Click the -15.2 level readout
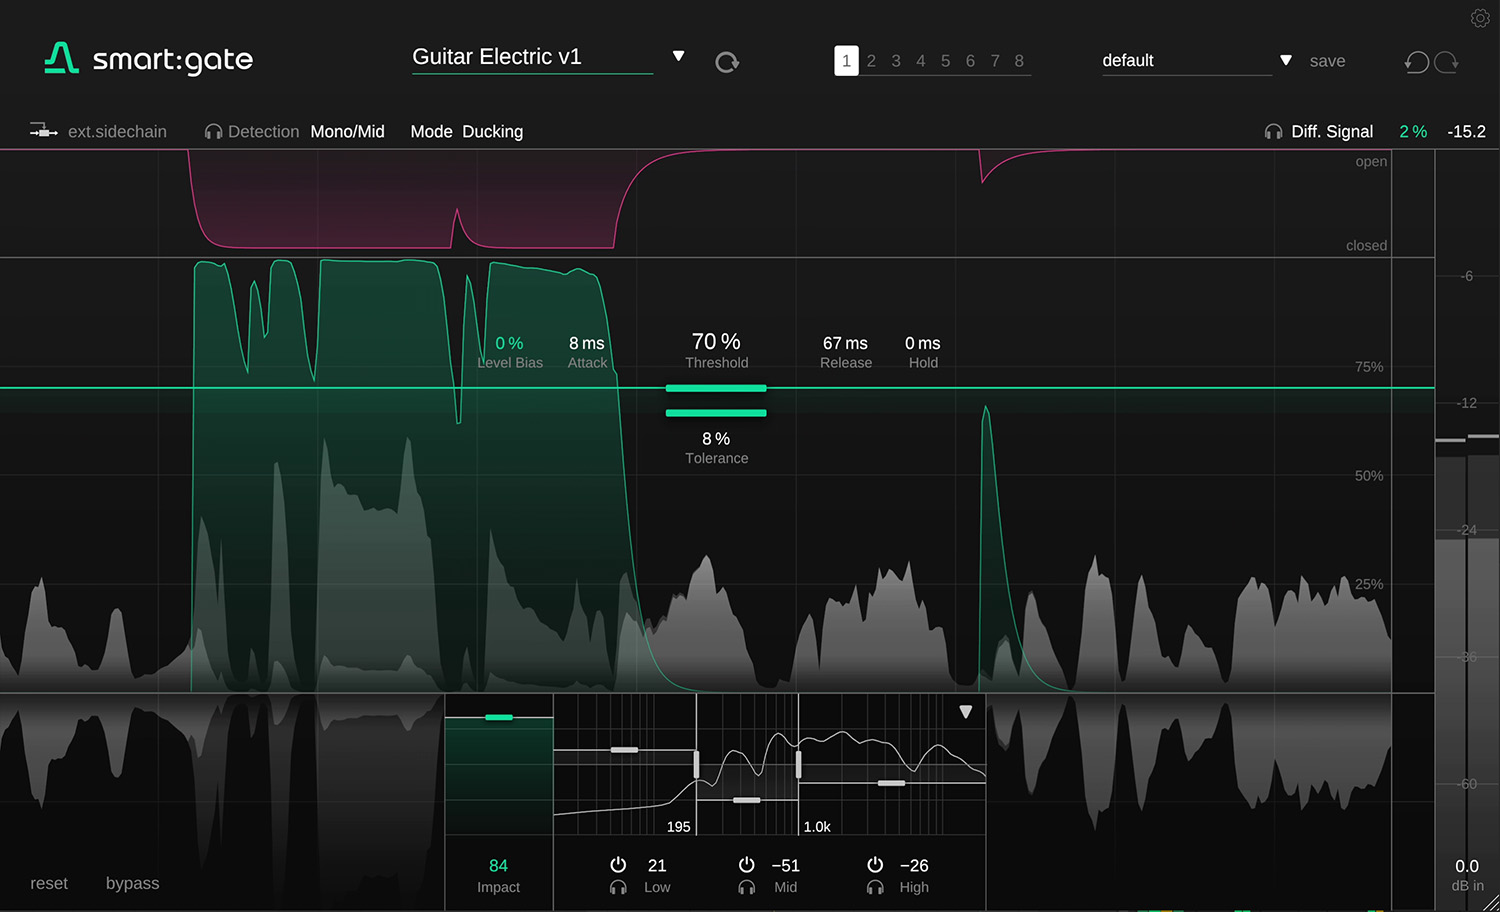 pyautogui.click(x=1467, y=131)
